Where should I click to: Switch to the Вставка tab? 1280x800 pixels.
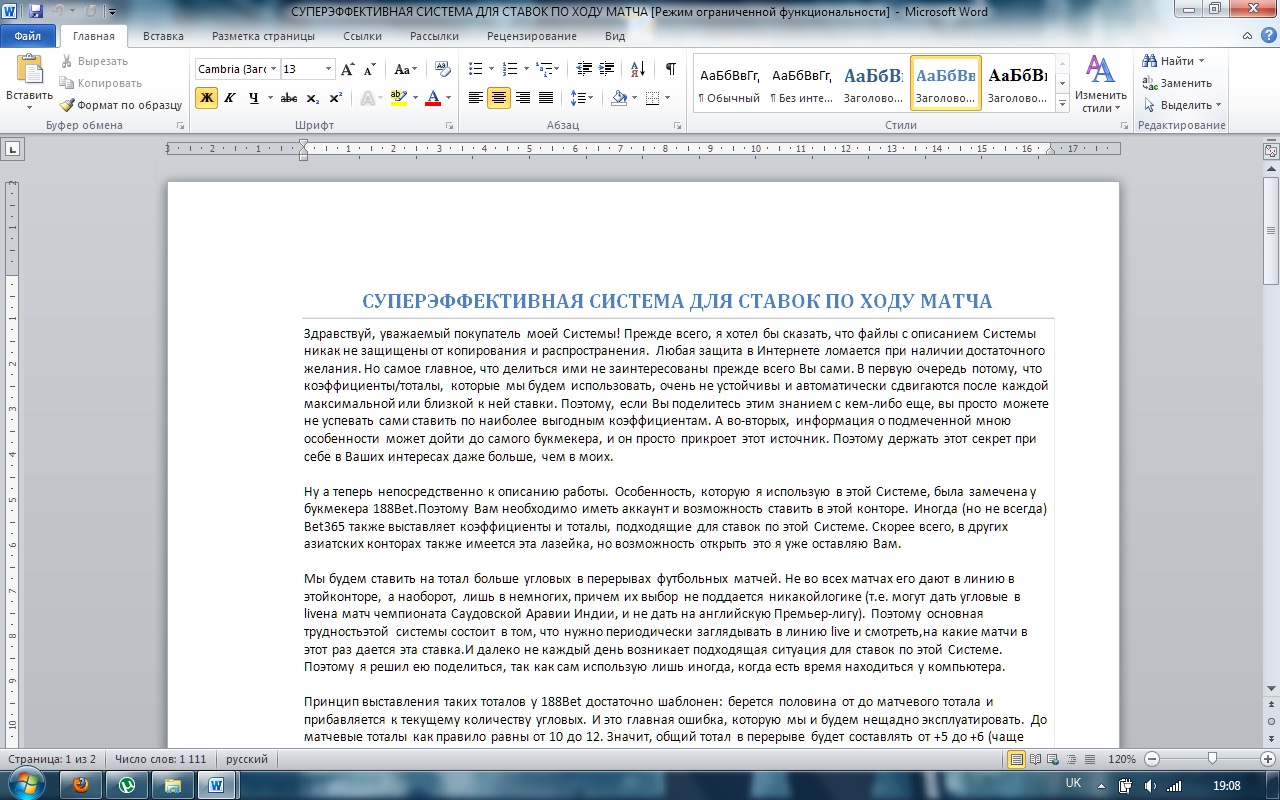click(x=163, y=36)
